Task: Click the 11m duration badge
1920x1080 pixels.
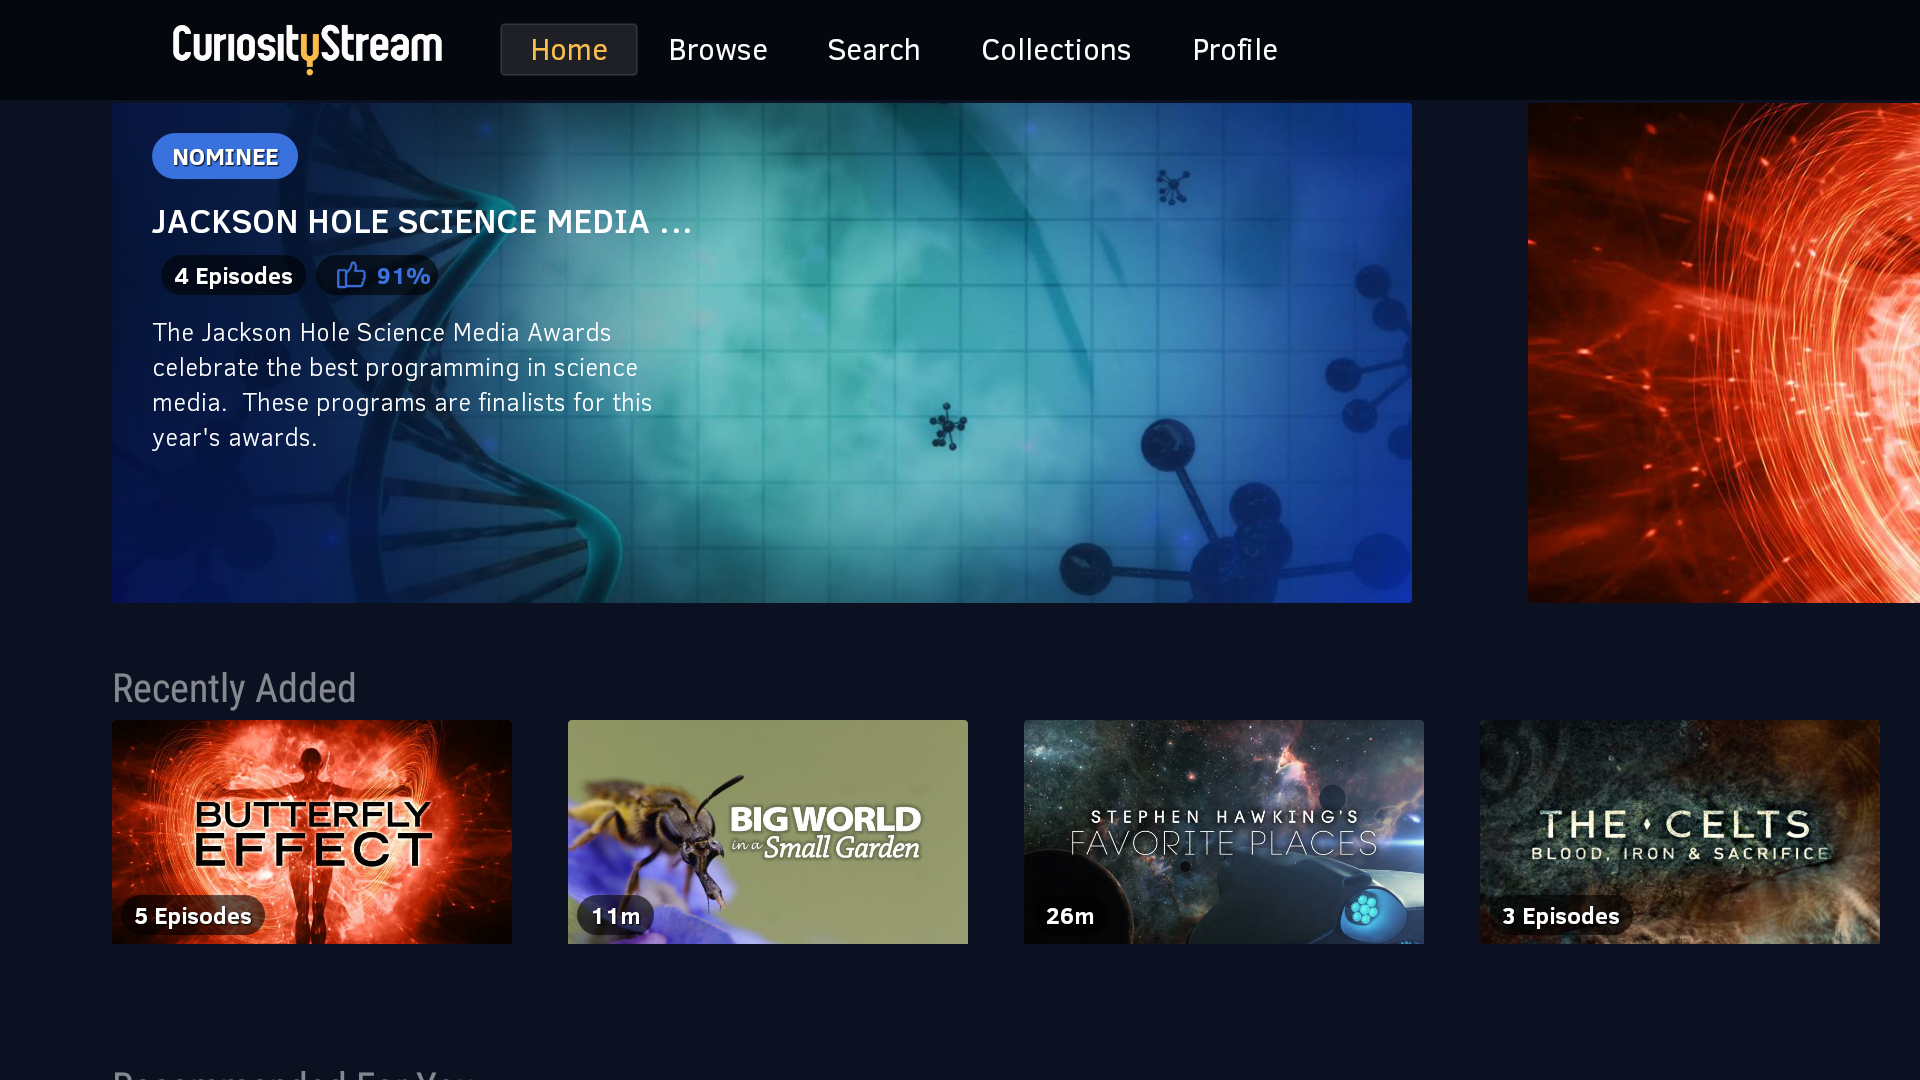Action: pyautogui.click(x=613, y=915)
